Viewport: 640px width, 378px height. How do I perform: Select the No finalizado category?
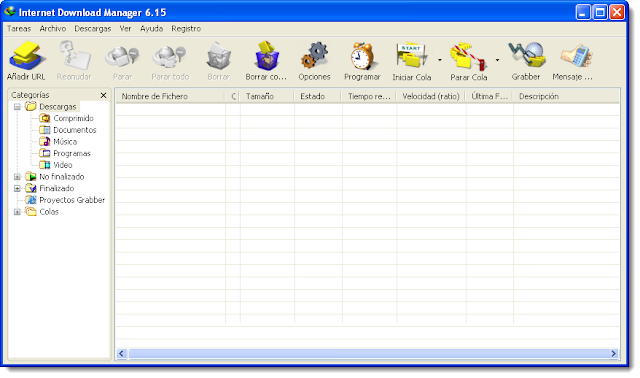pyautogui.click(x=55, y=177)
